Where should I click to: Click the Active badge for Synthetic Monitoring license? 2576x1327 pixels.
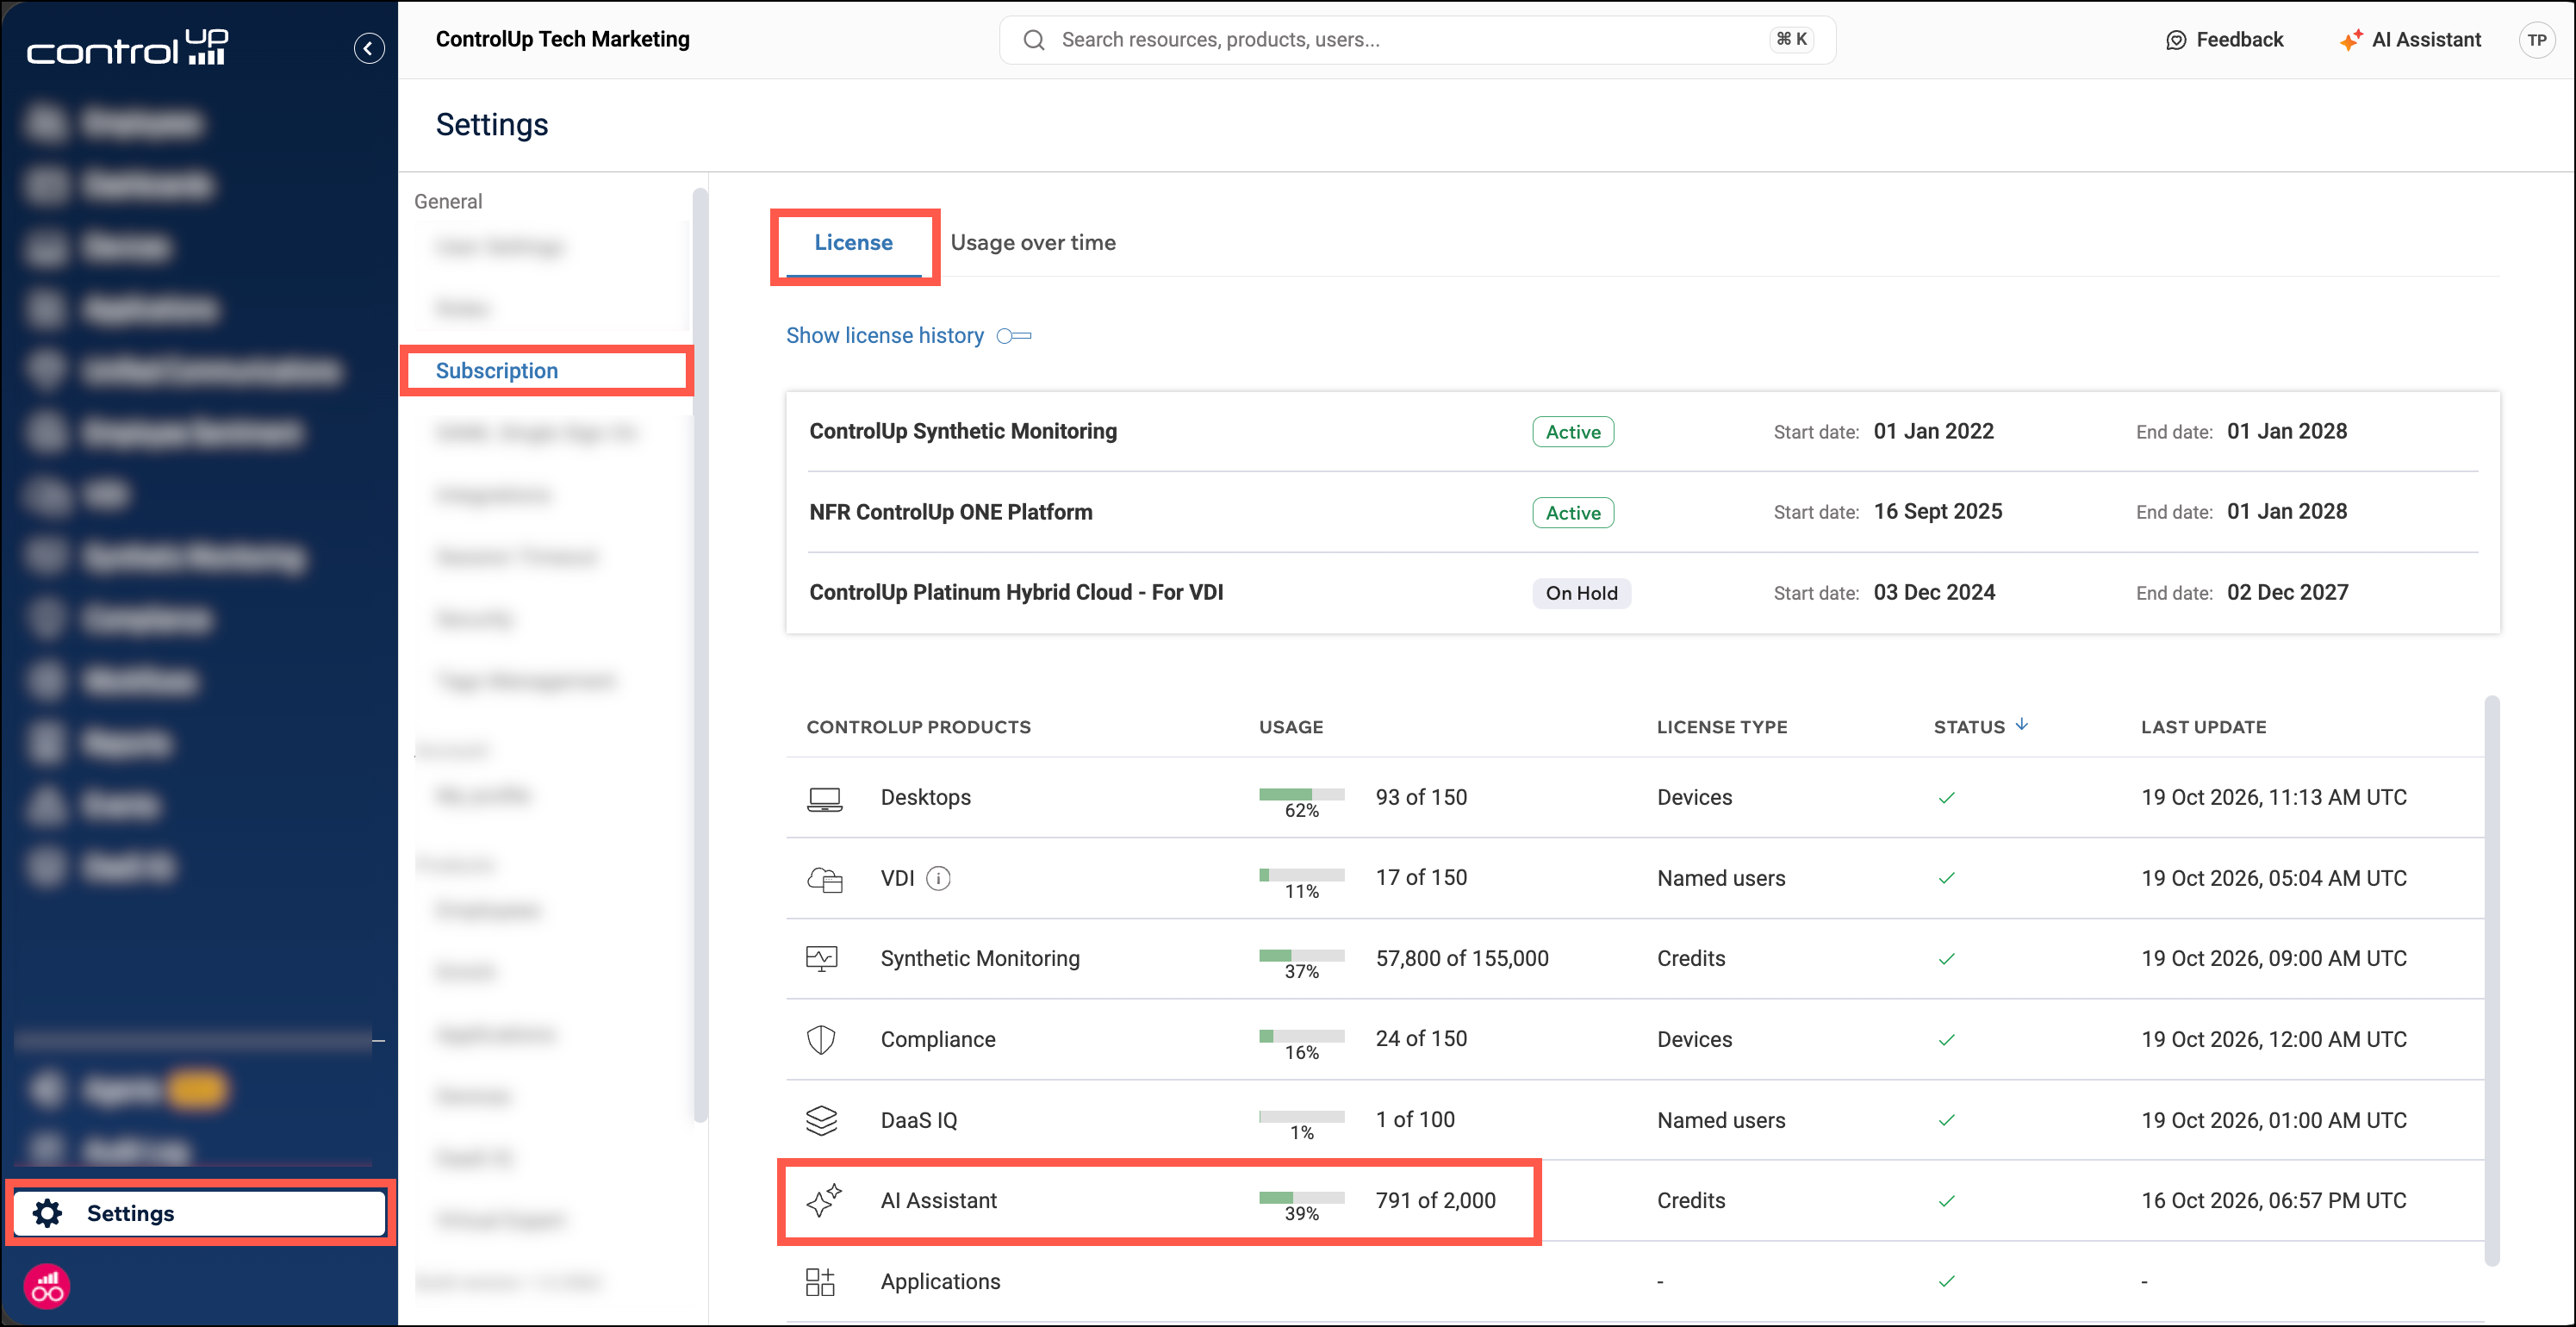(x=1573, y=432)
